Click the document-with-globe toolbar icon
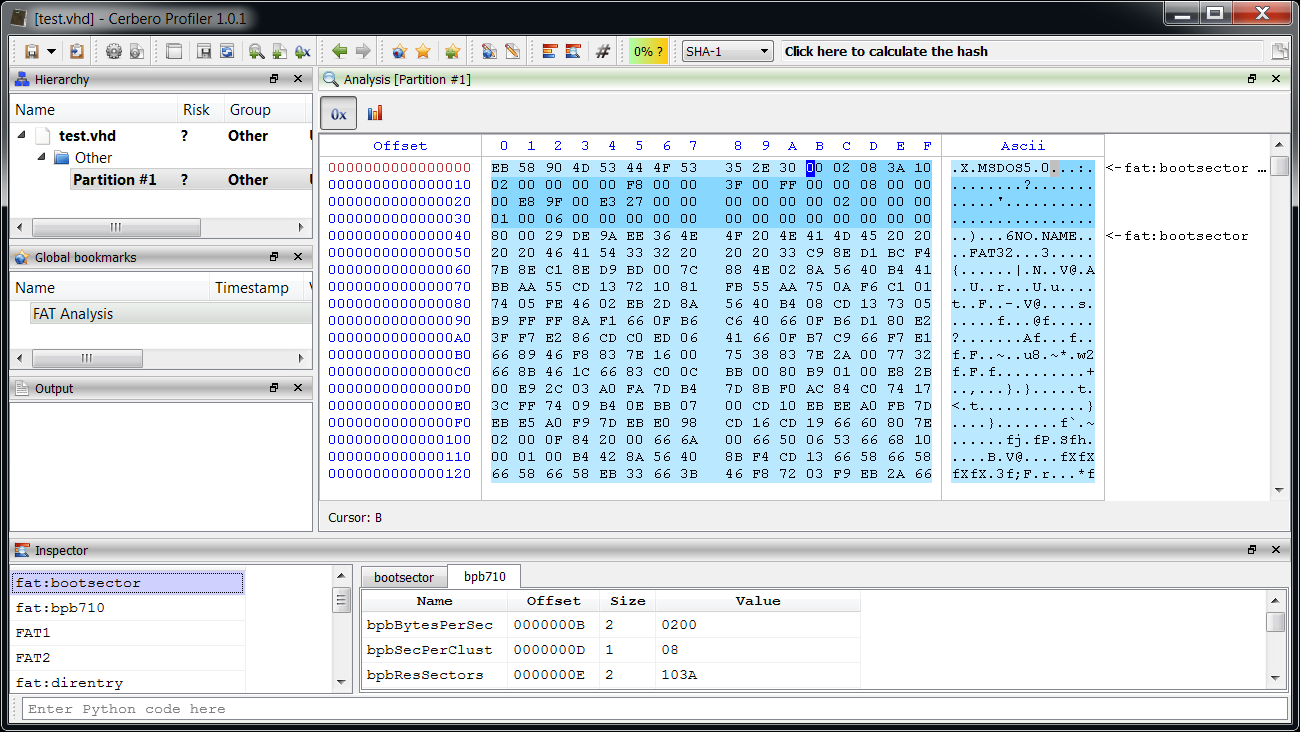 pyautogui.click(x=489, y=51)
